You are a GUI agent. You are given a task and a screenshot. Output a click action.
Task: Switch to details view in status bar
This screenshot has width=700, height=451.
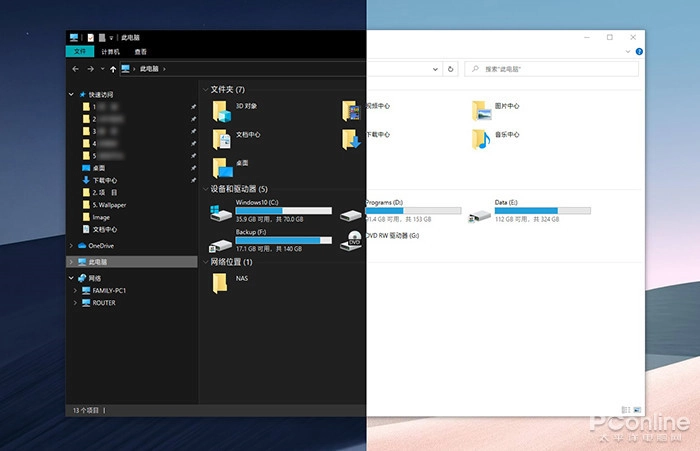click(626, 410)
